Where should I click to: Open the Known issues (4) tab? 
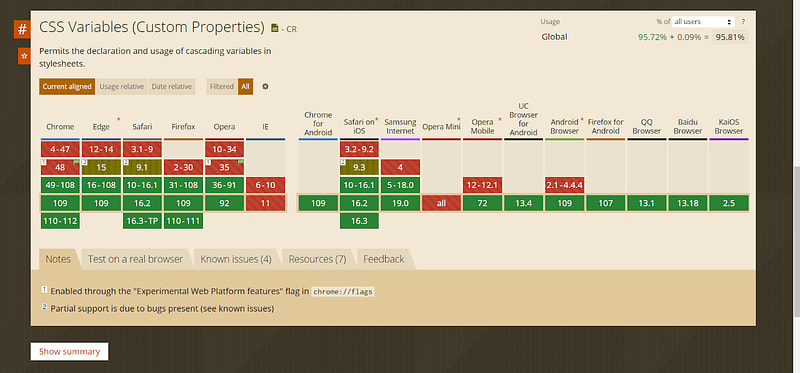point(236,259)
